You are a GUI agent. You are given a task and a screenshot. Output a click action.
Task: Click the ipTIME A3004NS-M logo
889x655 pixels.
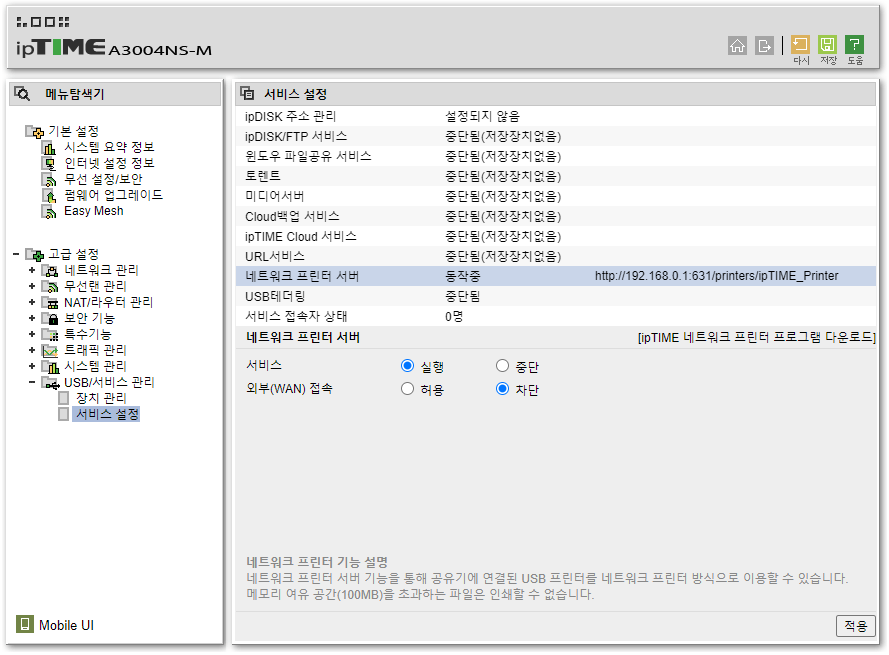(x=113, y=48)
